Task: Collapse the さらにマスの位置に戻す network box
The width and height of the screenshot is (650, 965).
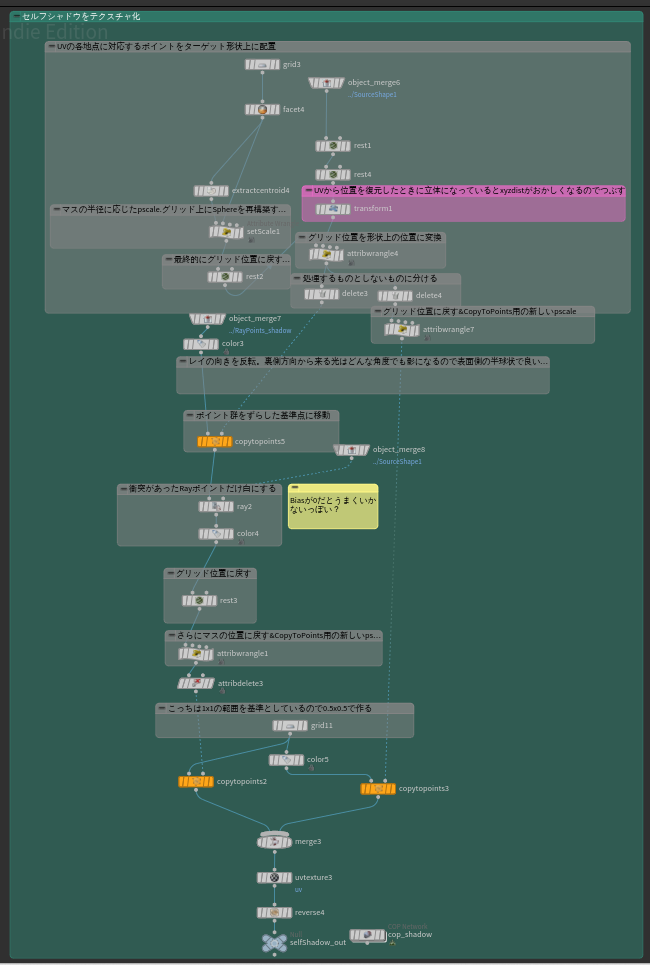Action: point(171,635)
